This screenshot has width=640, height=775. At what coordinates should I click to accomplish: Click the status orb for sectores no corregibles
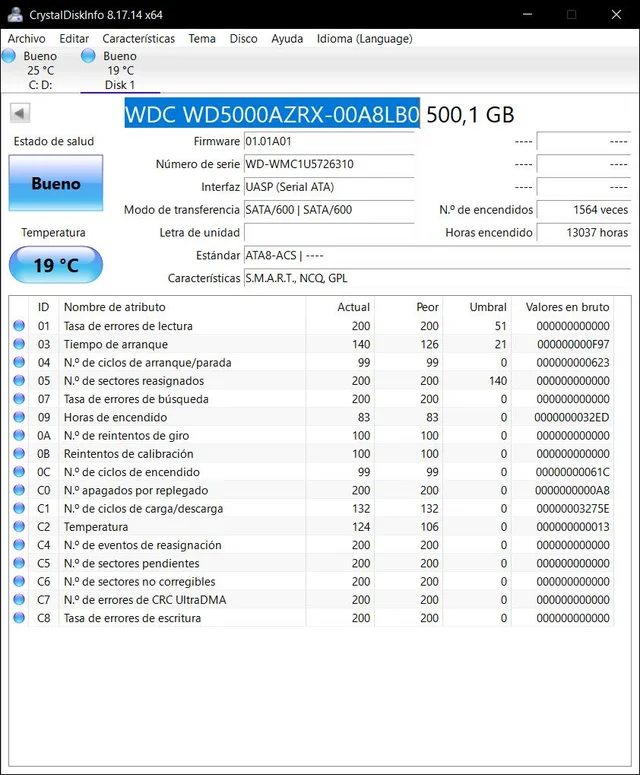pos(19,582)
